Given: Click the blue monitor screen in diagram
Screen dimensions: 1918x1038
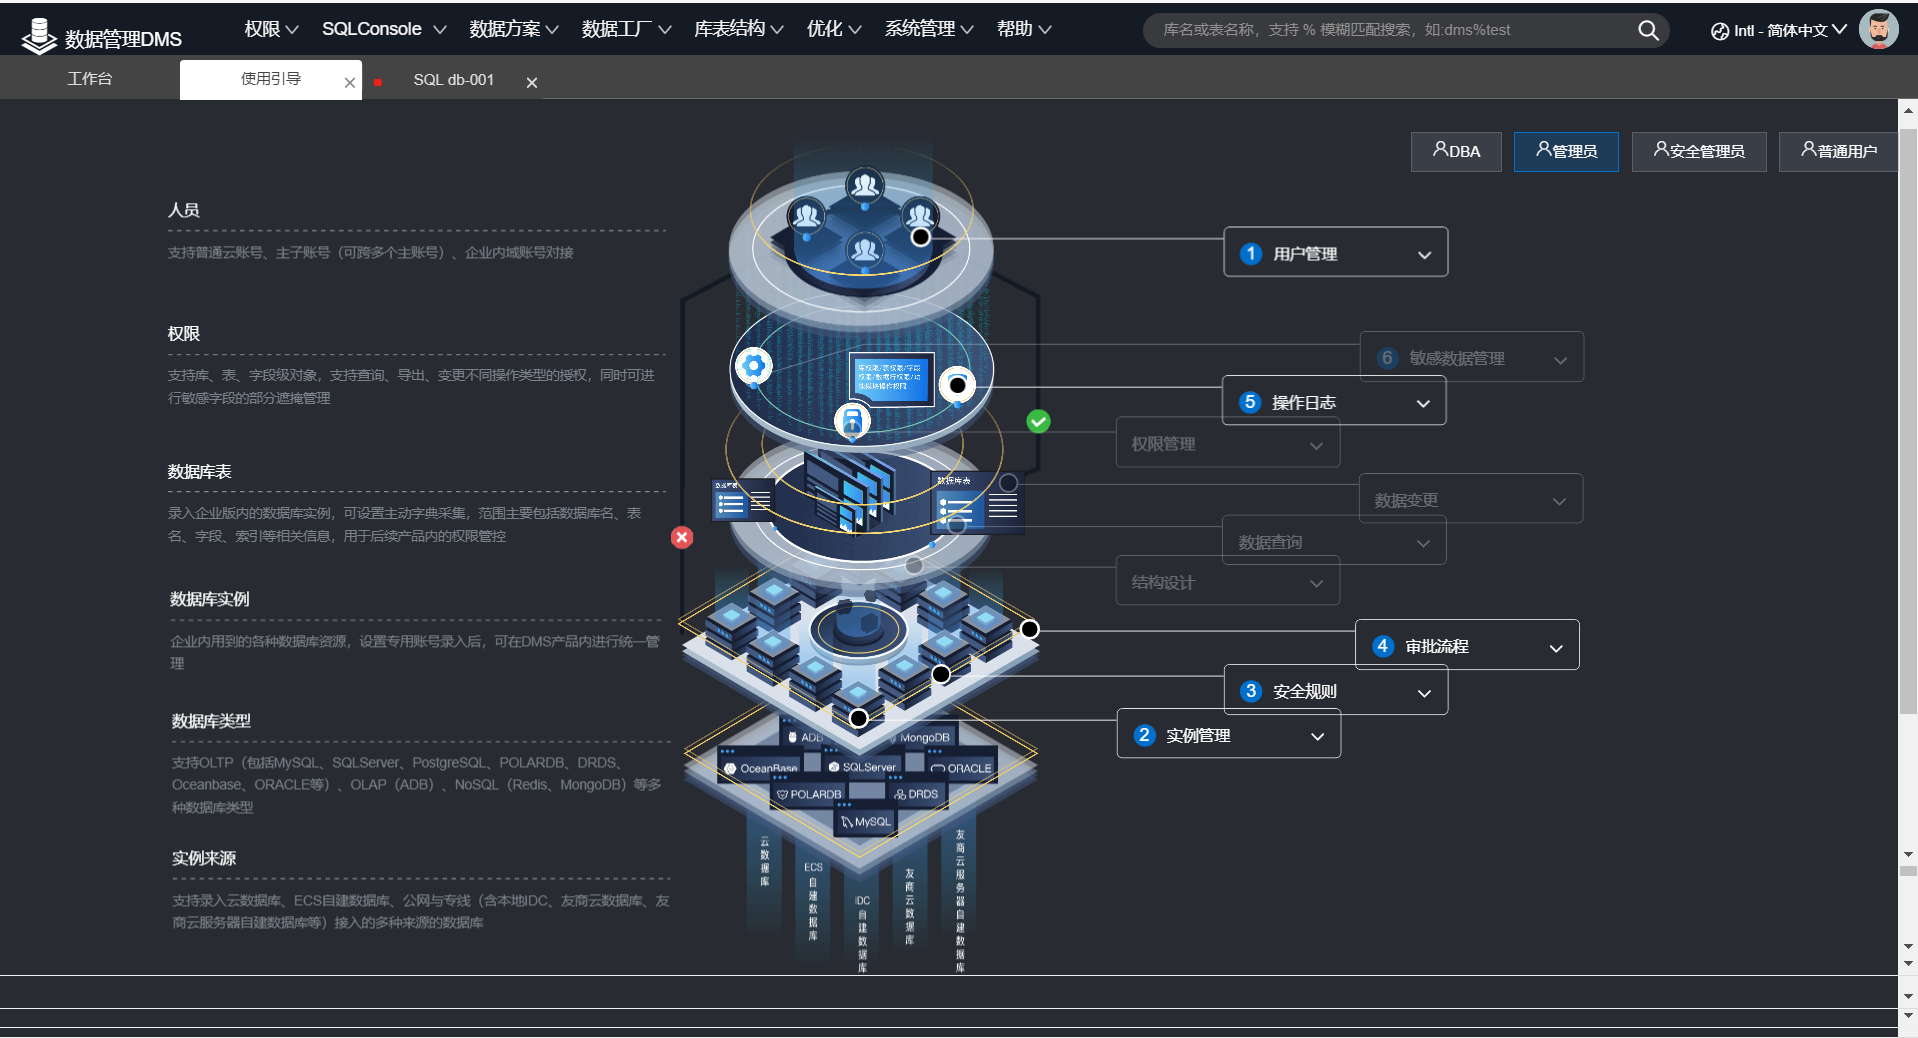Looking at the screenshot, I should pyautogui.click(x=891, y=378).
